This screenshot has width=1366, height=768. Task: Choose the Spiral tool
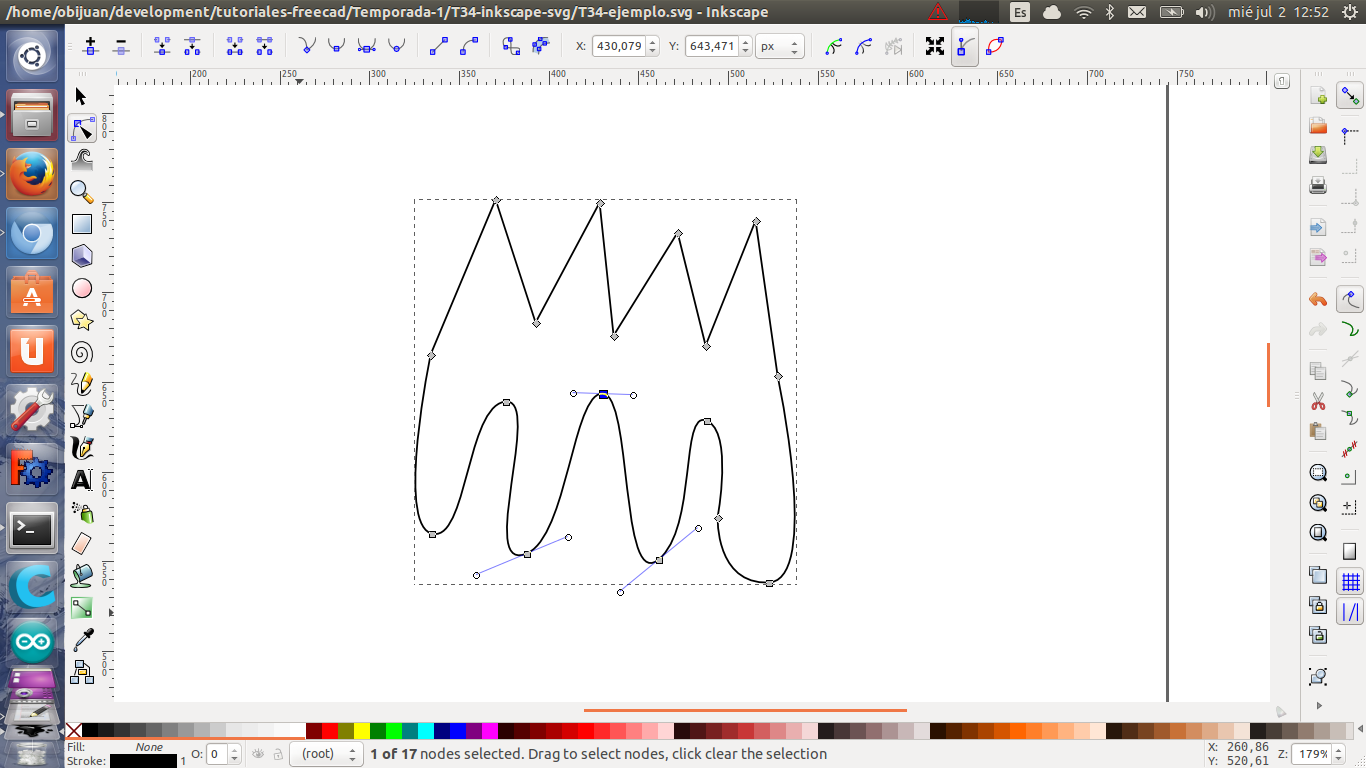tap(82, 352)
